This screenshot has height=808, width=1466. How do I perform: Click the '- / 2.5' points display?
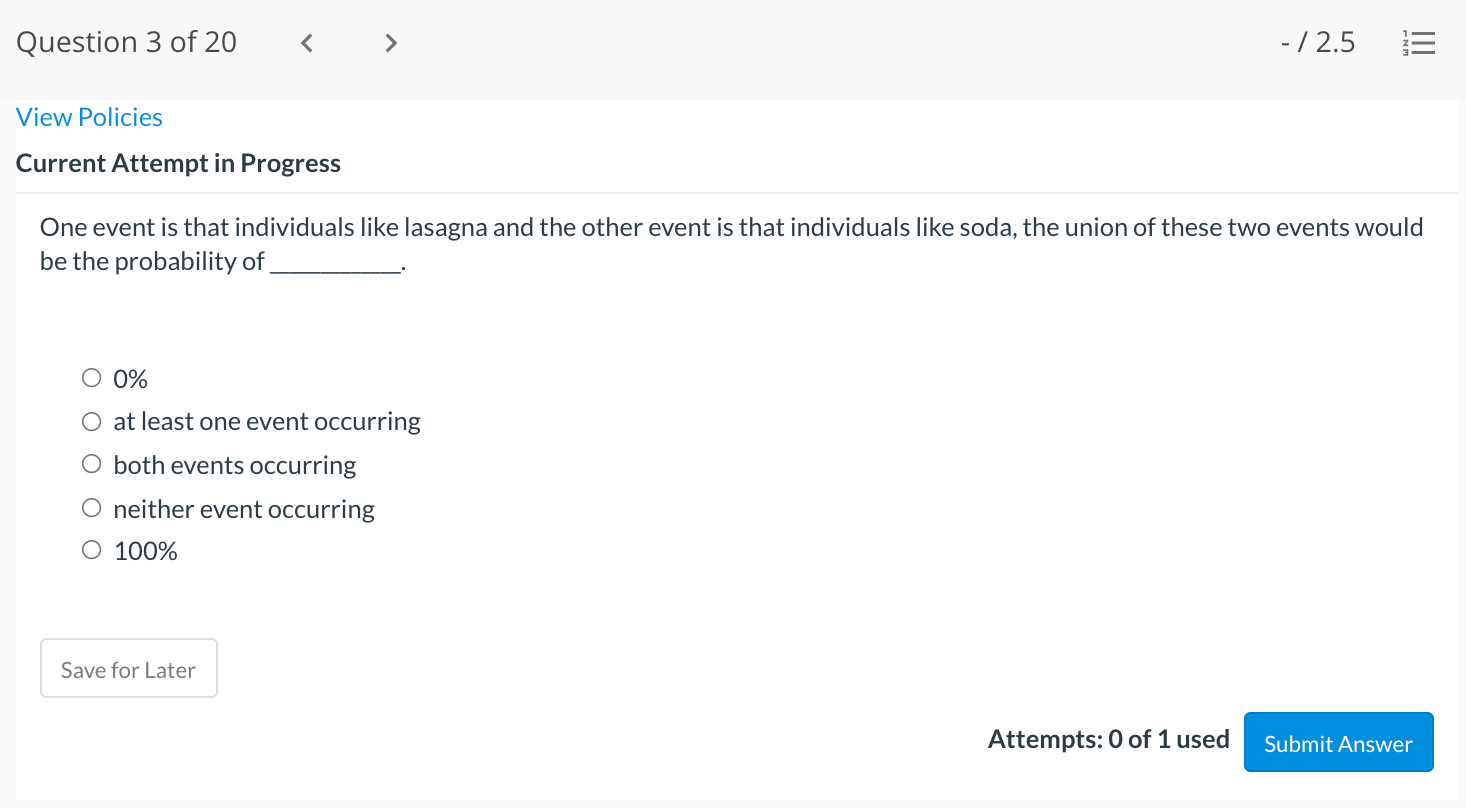tap(1317, 42)
